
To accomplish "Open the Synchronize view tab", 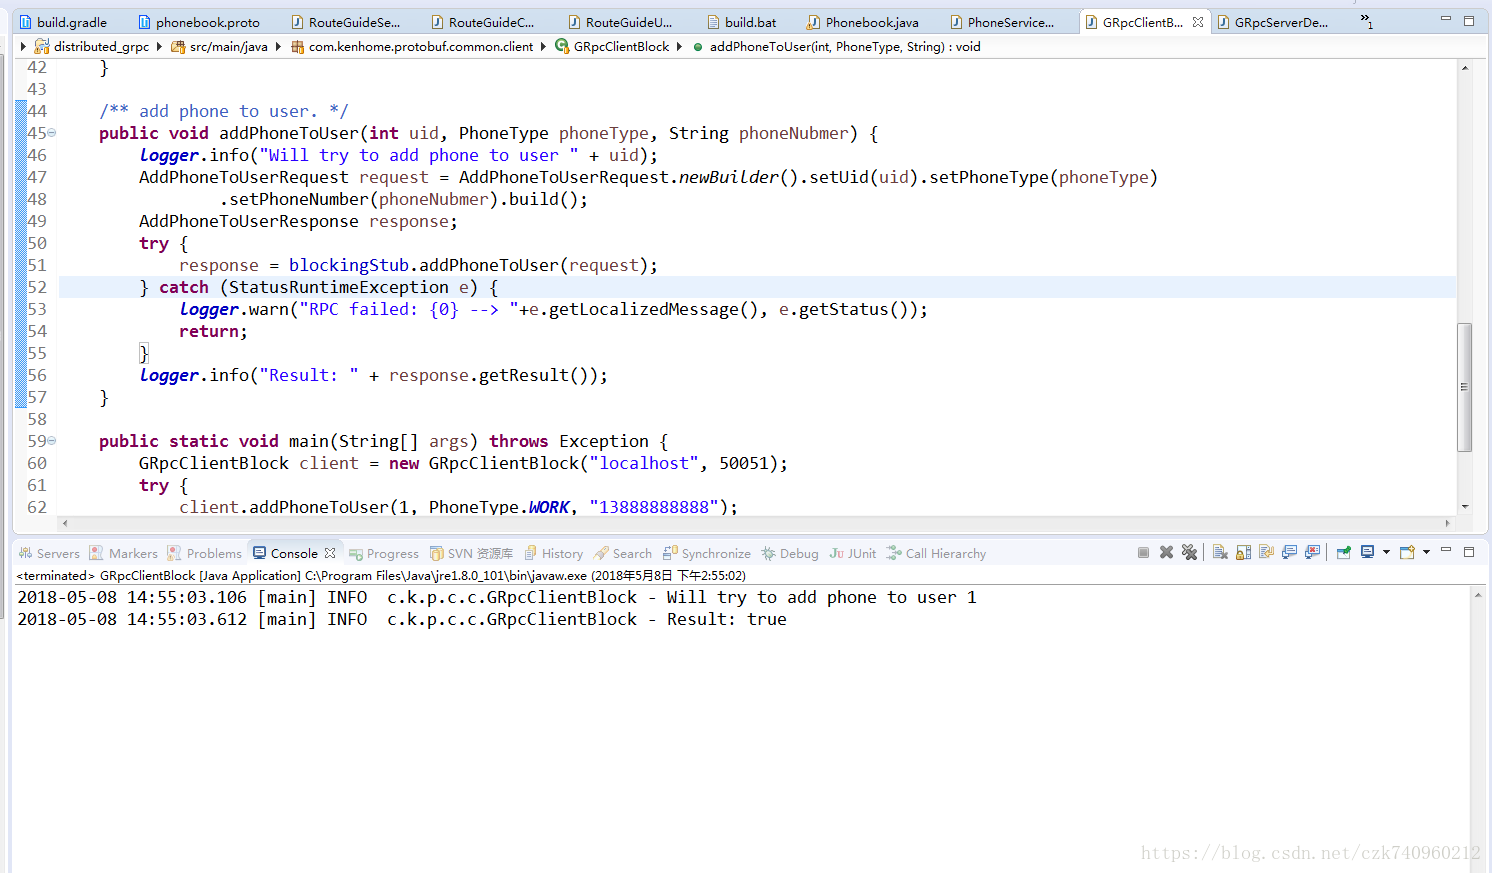I will point(706,553).
